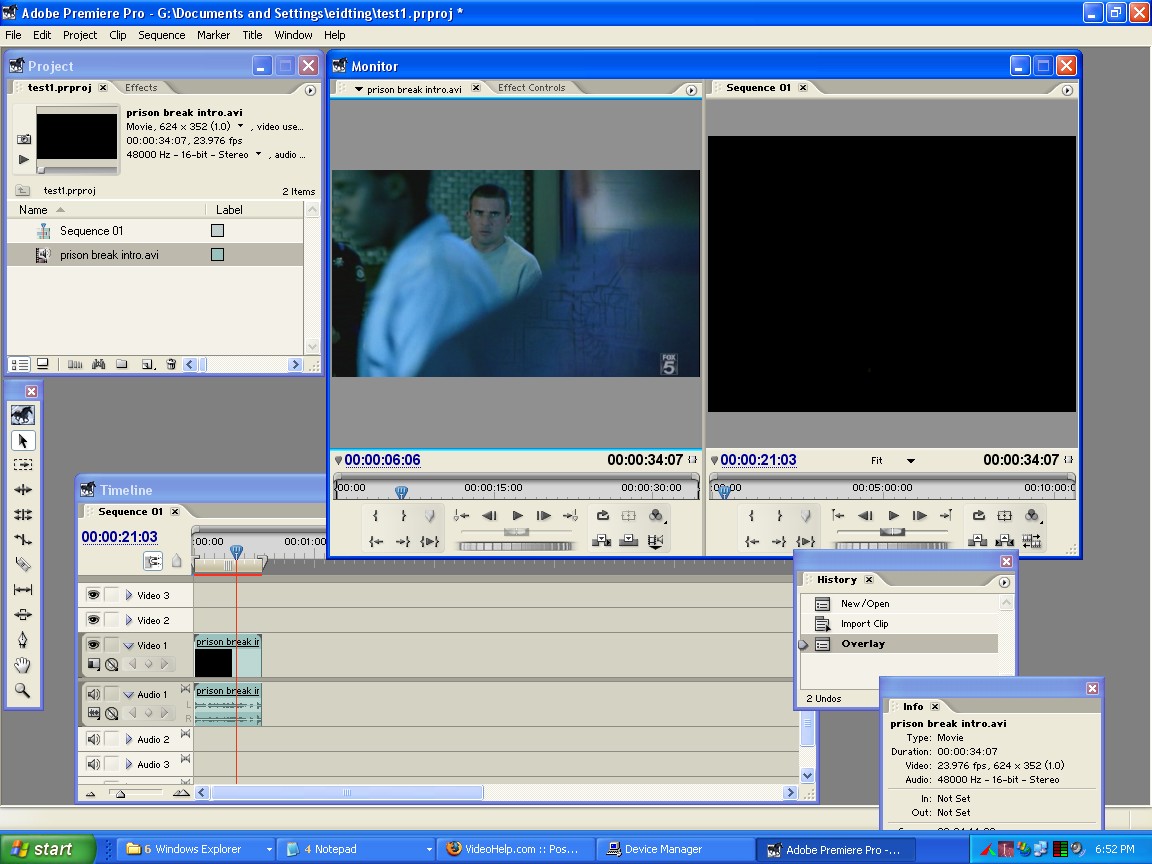
Task: Choose the Slide tool
Action: click(23, 614)
